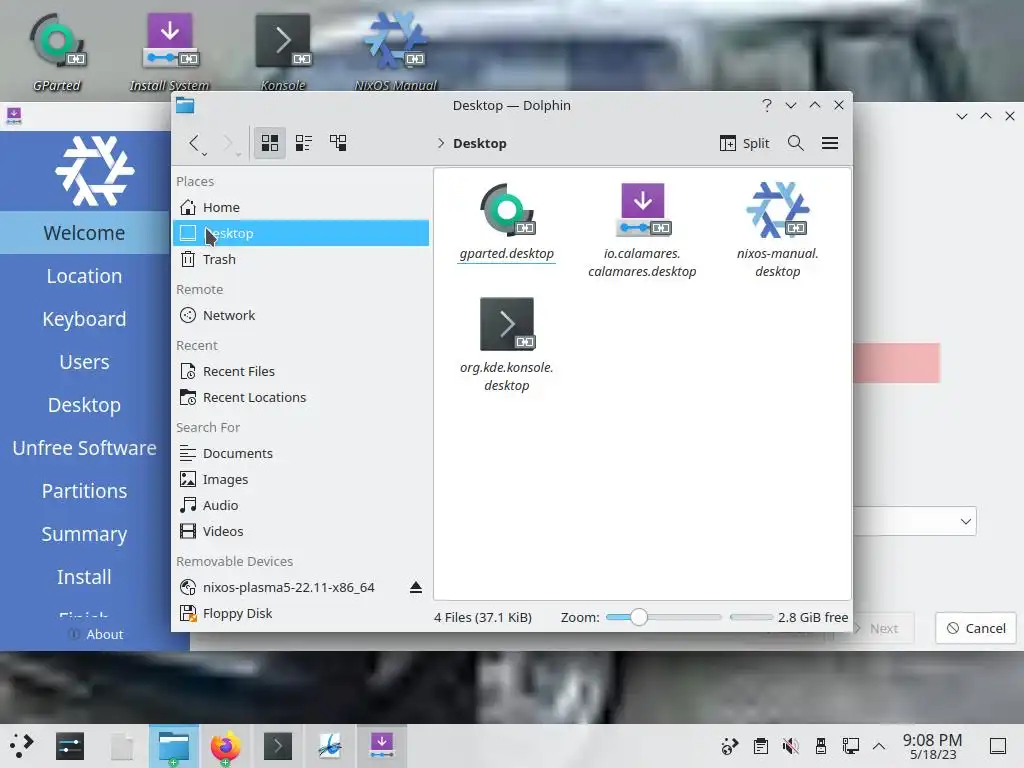Click muted audio volume tray icon
The image size is (1024, 768).
(790, 746)
